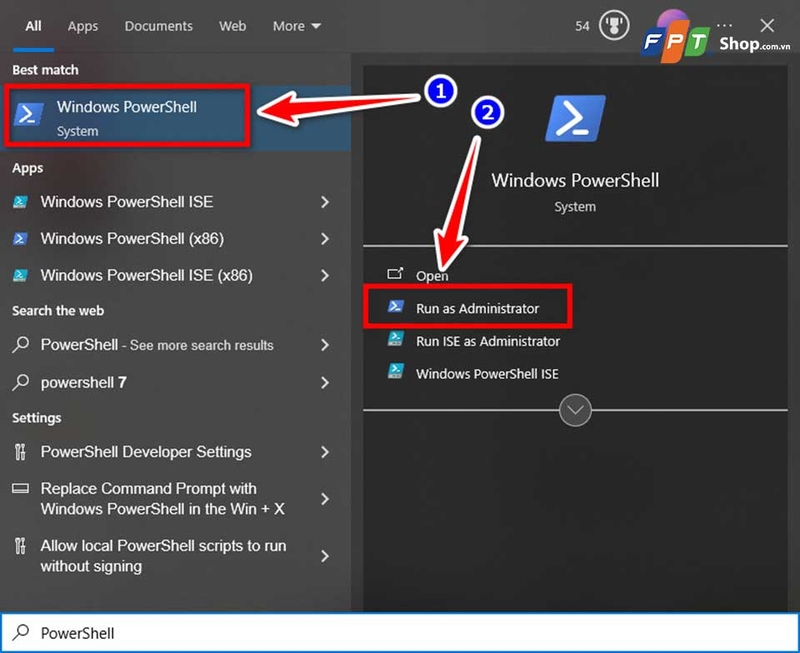
Task: Choose Run ISE as Administrator
Action: point(488,341)
